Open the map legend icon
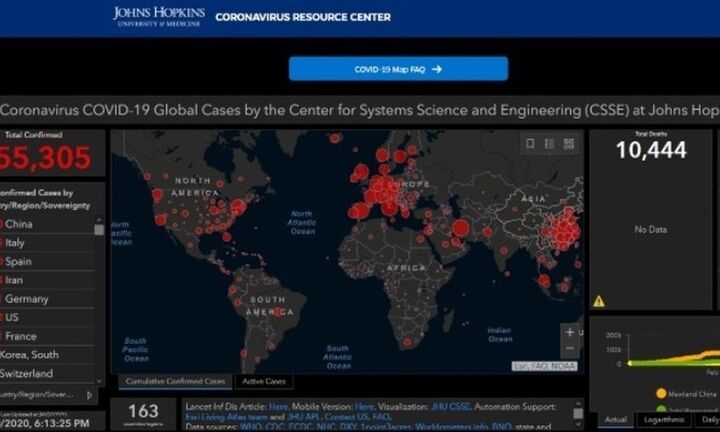 (549, 144)
